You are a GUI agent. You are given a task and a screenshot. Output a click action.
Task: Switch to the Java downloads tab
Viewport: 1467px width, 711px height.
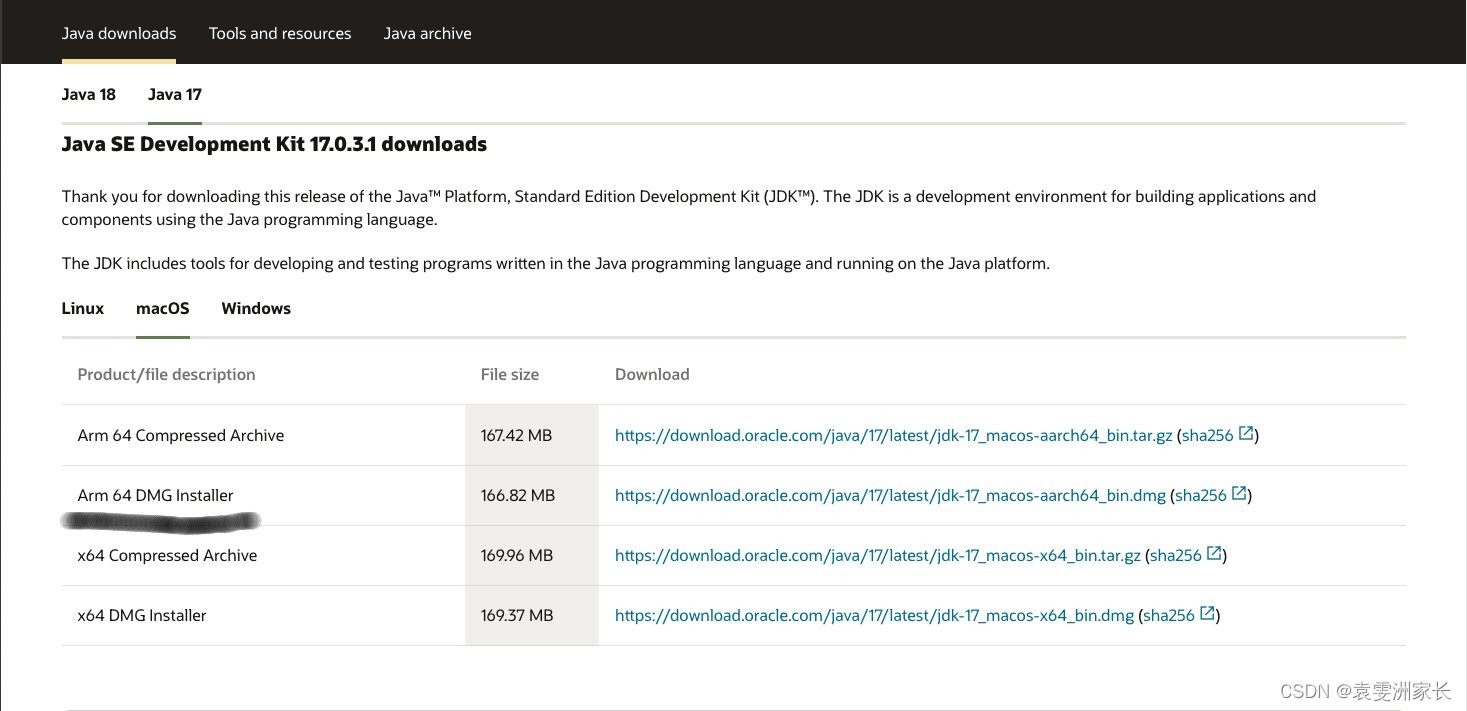(119, 33)
